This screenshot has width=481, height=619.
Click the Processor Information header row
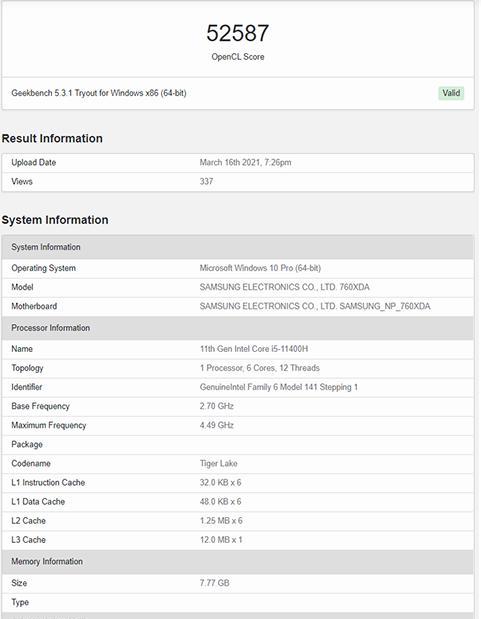pyautogui.click(x=237, y=328)
